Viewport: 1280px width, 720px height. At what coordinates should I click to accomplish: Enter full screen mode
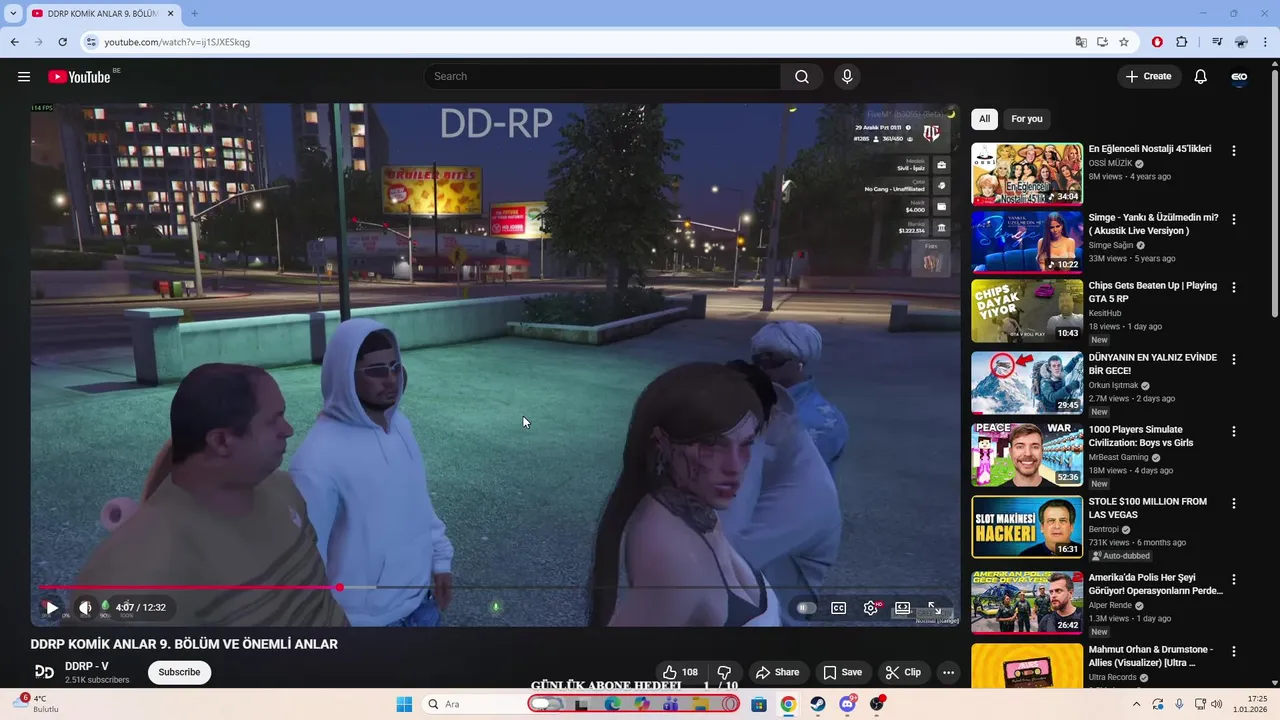pos(935,608)
